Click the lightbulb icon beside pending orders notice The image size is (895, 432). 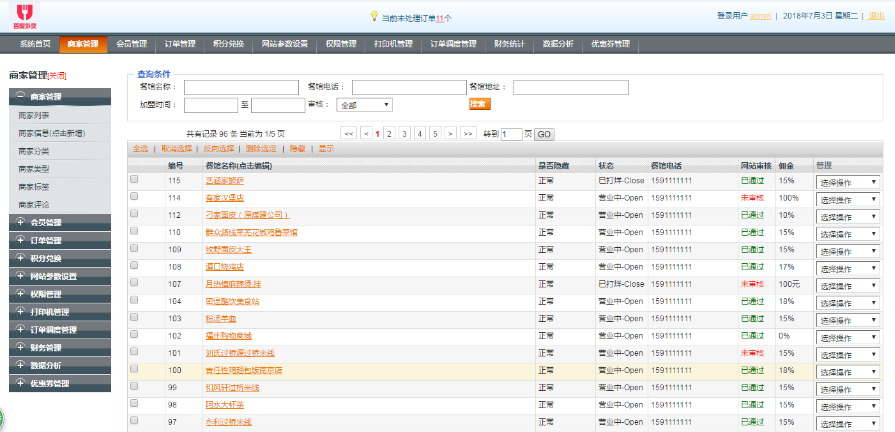[374, 17]
